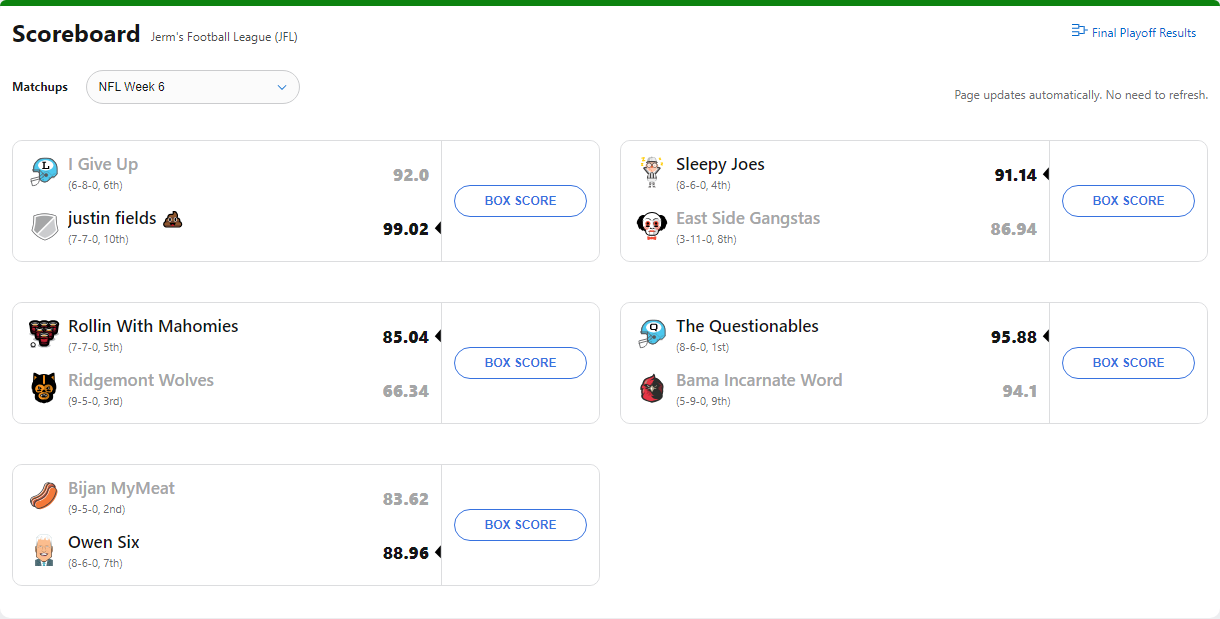Click the Bama Incarnate Word cardinal logo
Viewport: 1220px width, 619px height.
(x=652, y=388)
